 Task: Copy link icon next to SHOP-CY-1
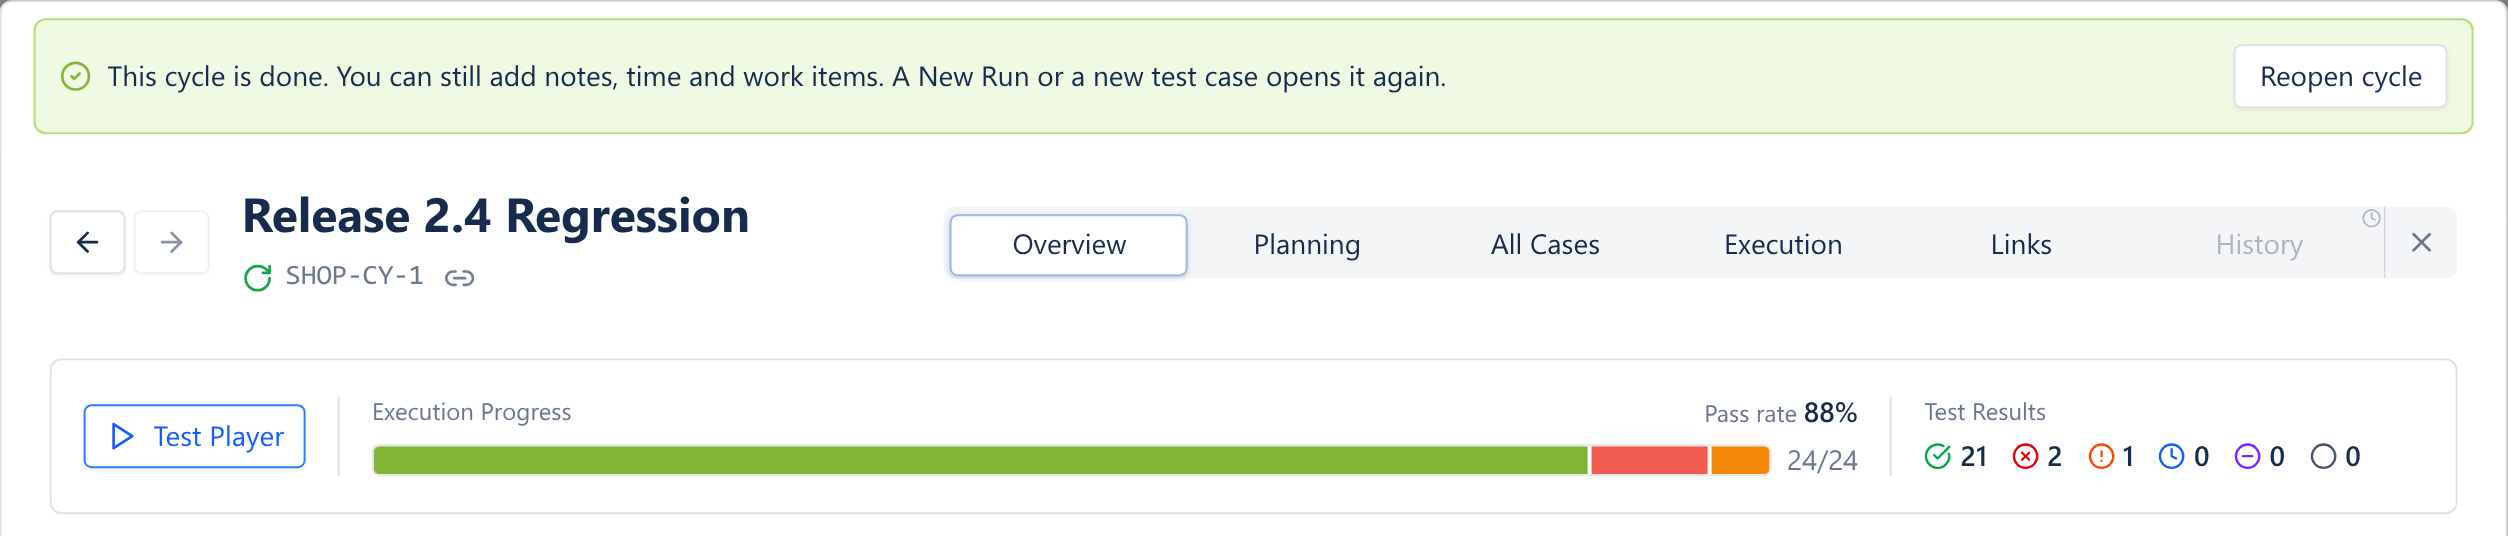point(459,278)
